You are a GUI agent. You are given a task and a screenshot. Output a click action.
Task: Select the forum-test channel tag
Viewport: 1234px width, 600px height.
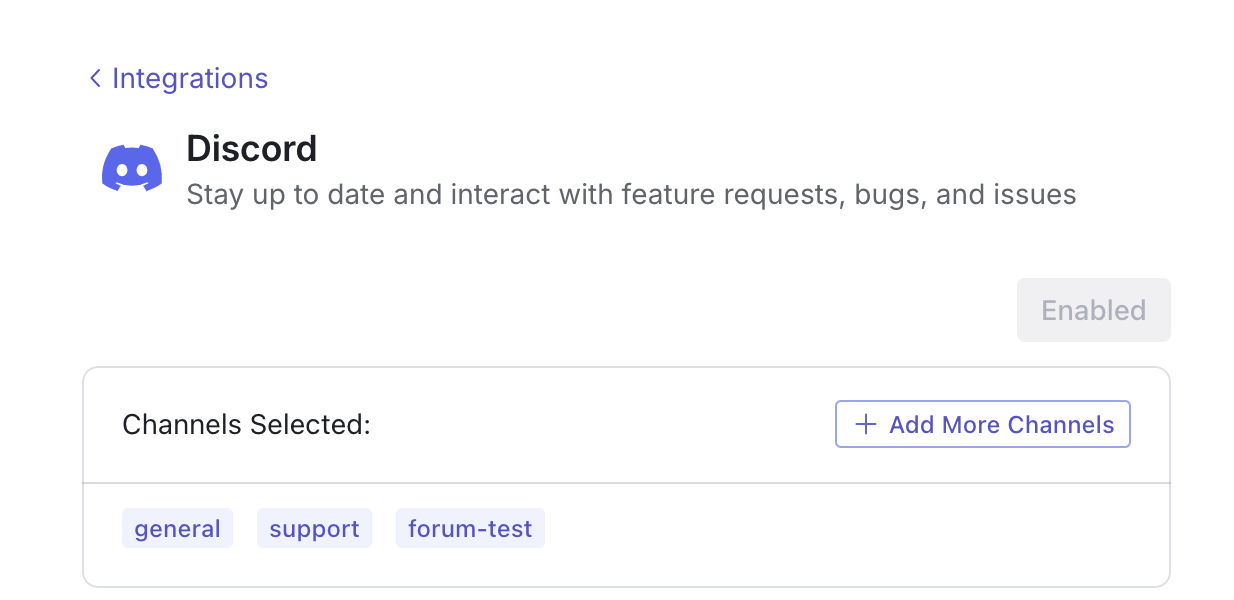tap(470, 529)
